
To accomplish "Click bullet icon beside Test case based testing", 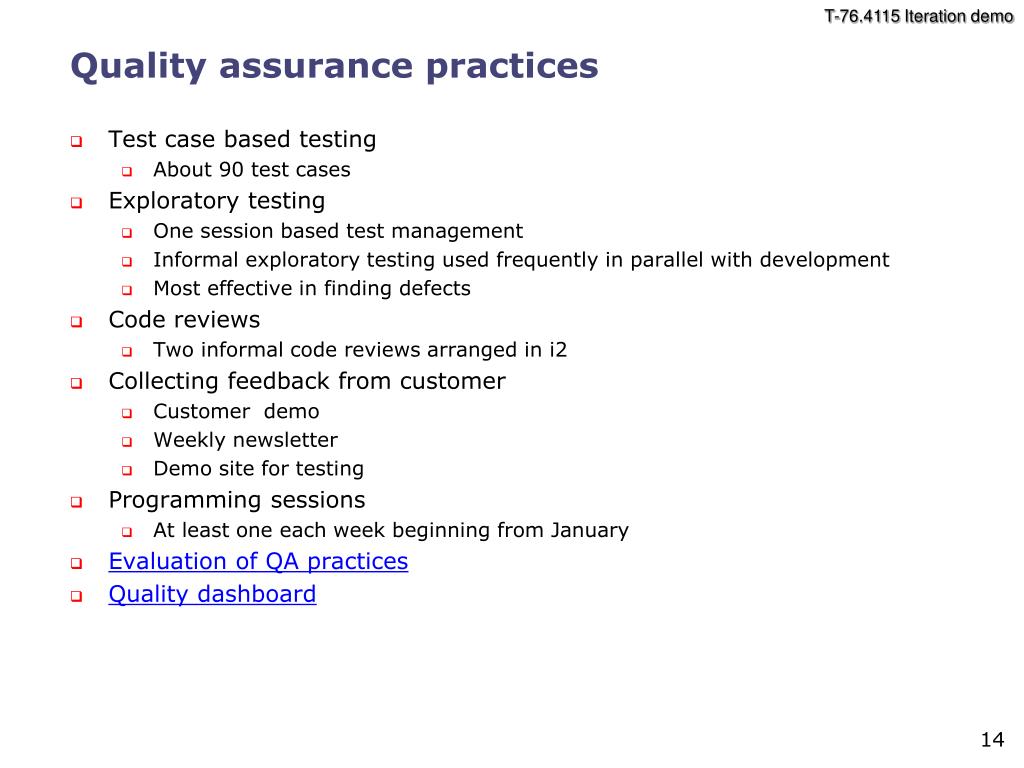I will click(x=76, y=141).
